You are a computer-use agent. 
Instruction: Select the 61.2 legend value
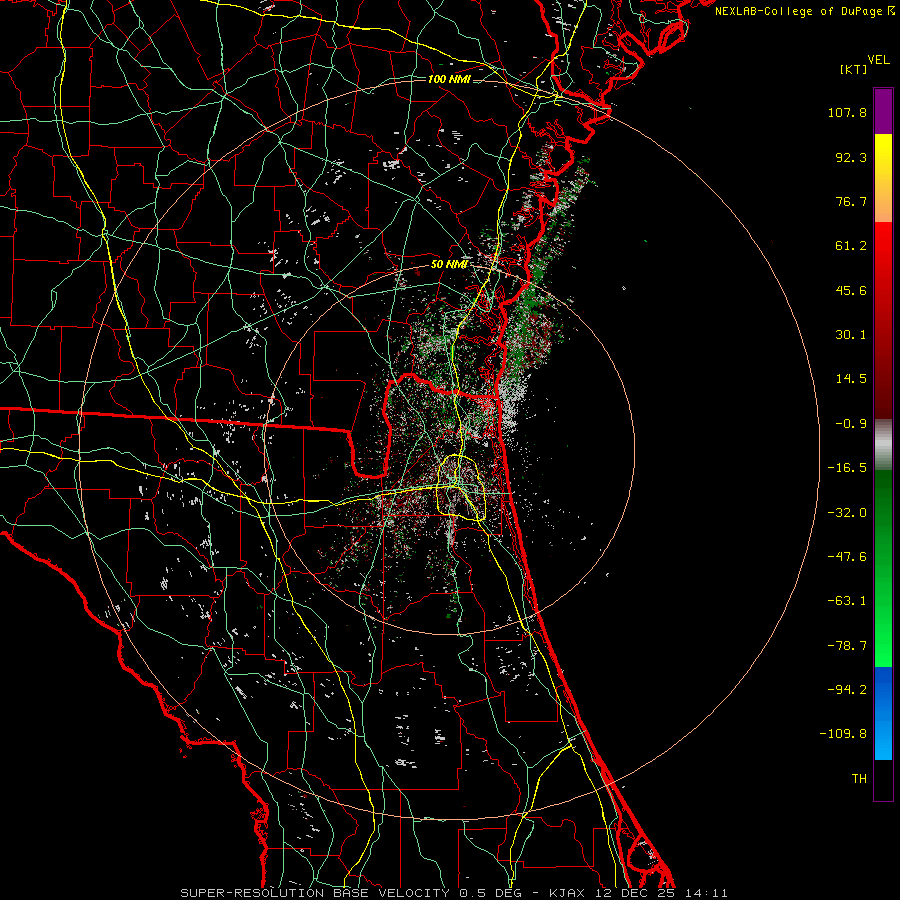point(851,246)
